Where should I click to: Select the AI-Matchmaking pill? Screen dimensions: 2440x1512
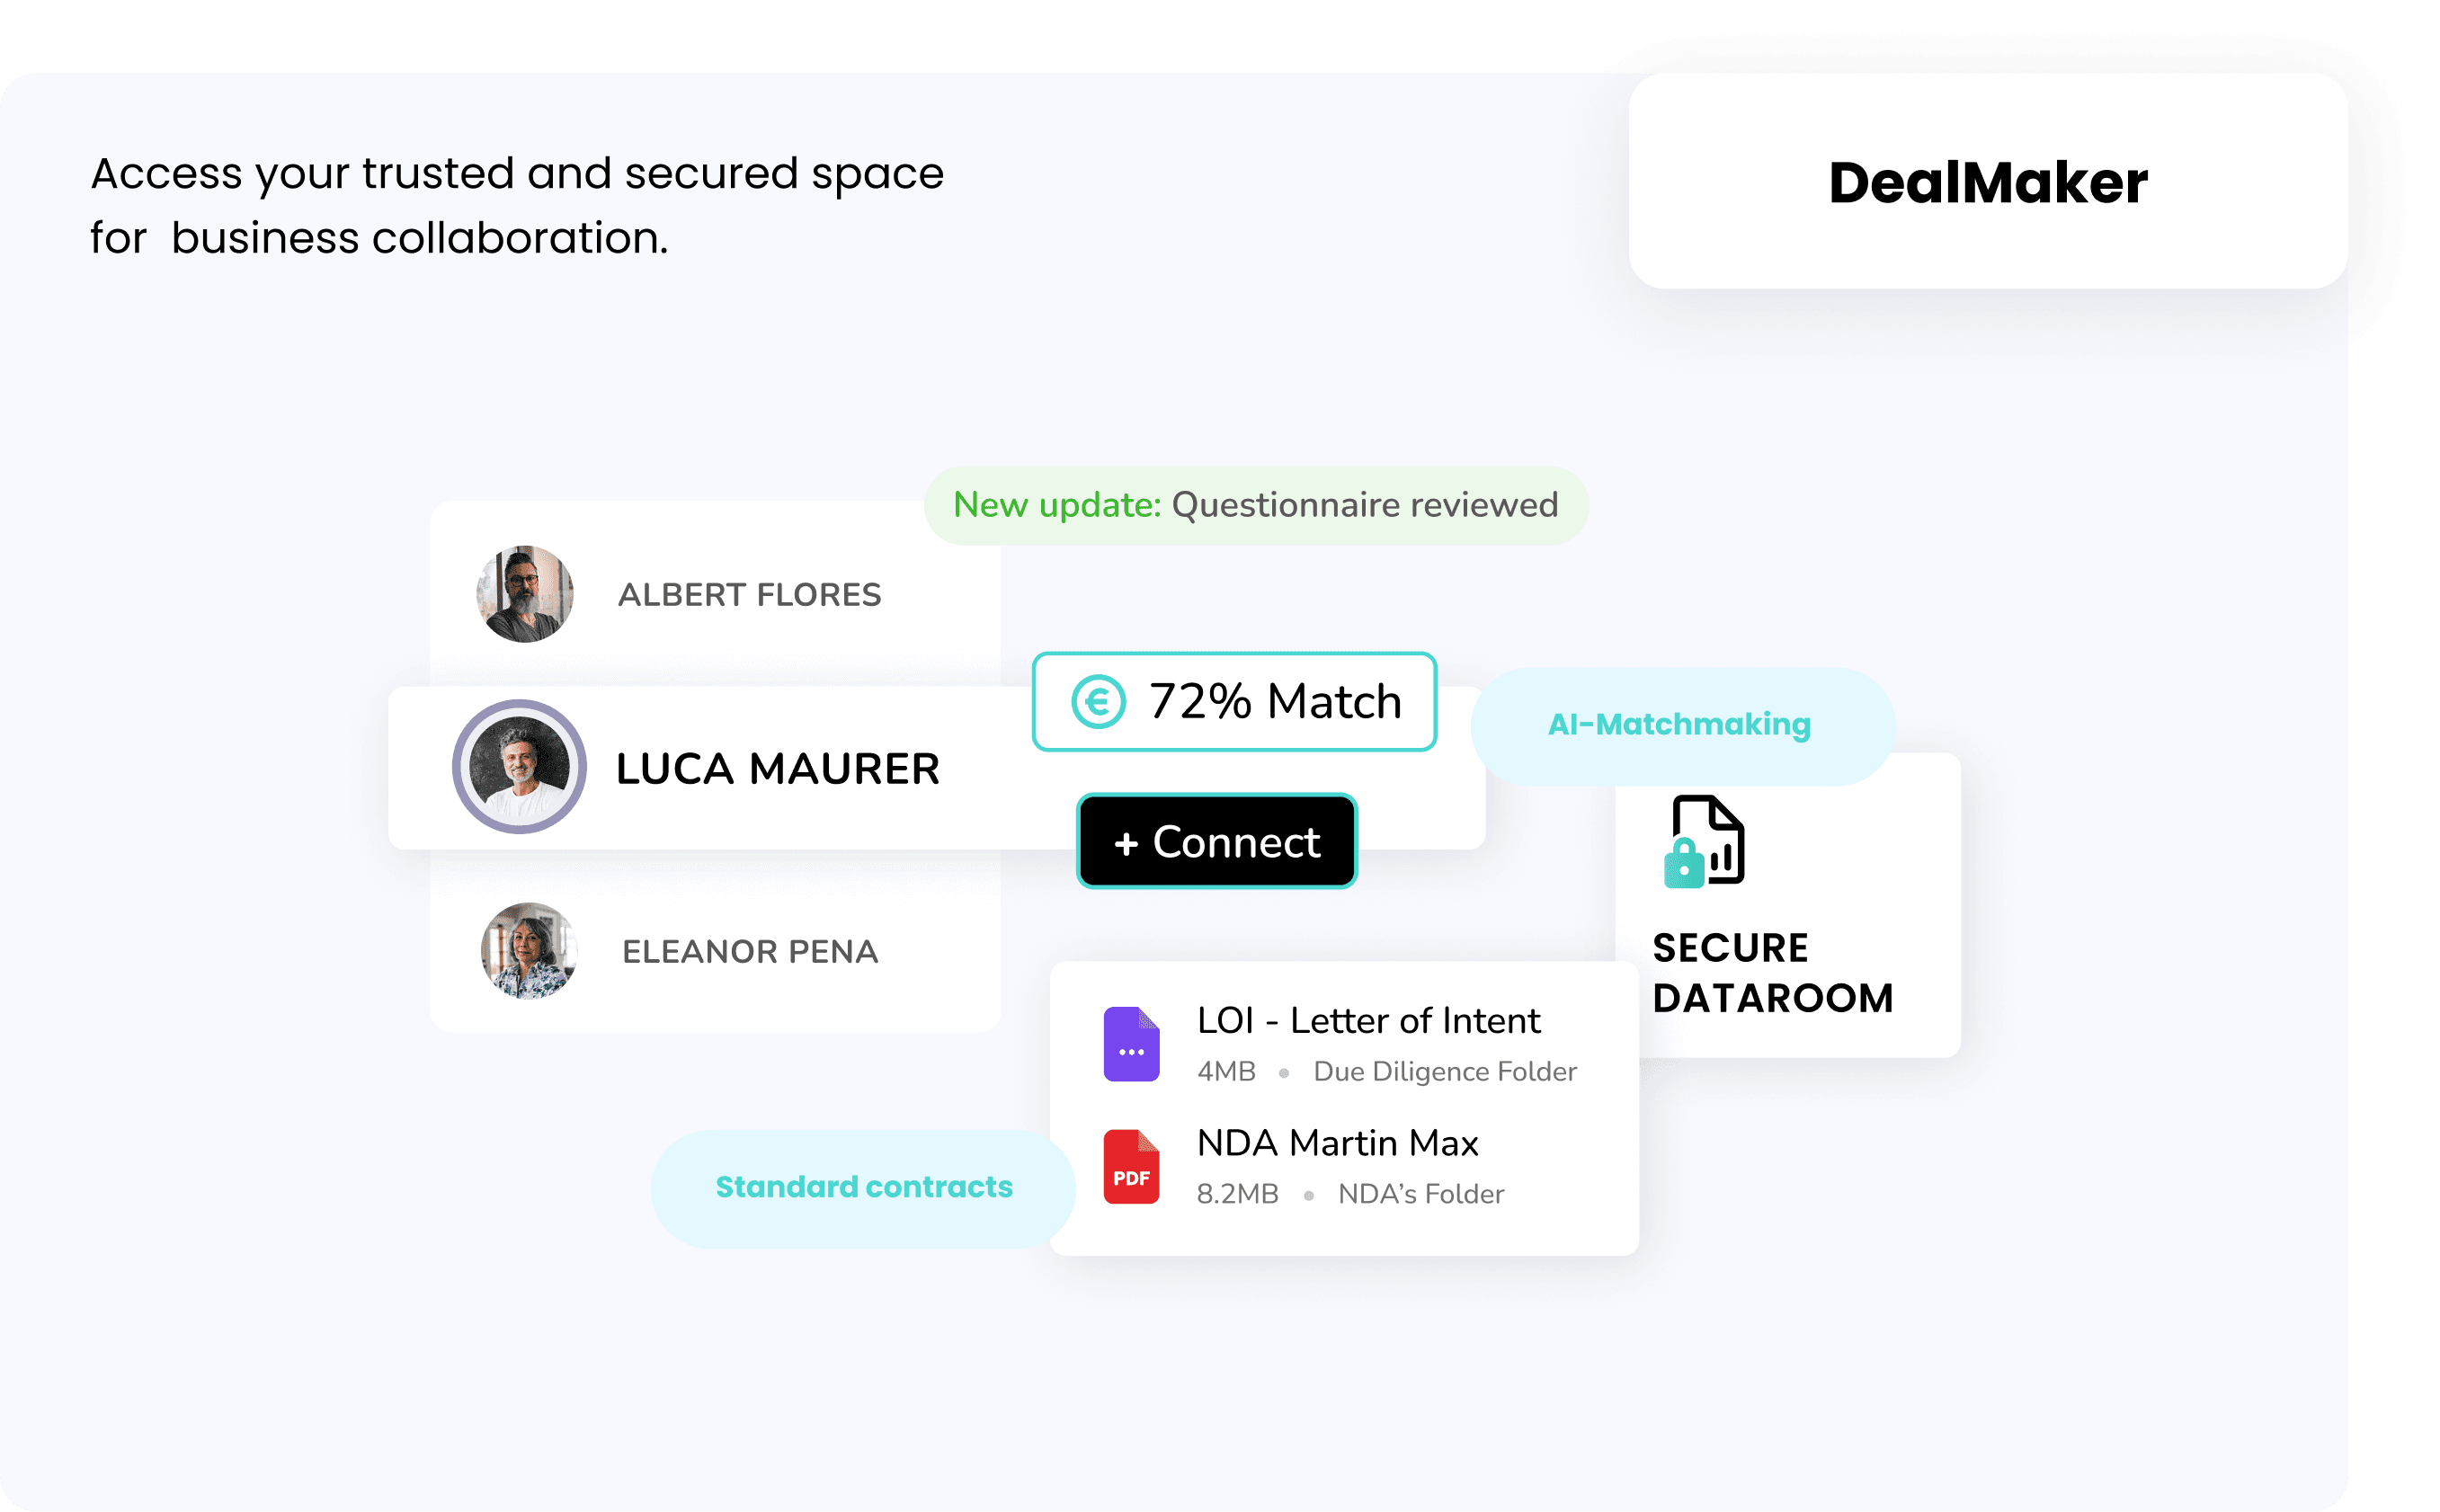coord(1681,725)
